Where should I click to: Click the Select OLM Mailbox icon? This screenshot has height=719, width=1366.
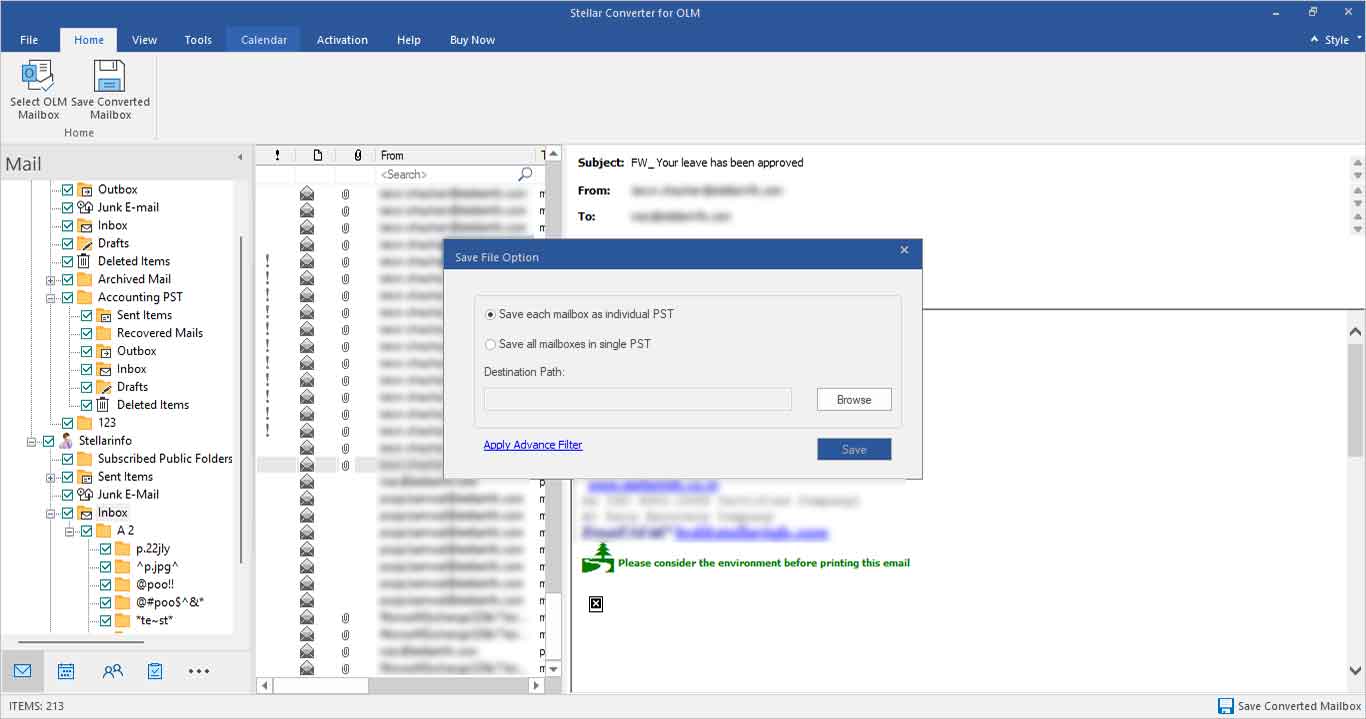(38, 76)
